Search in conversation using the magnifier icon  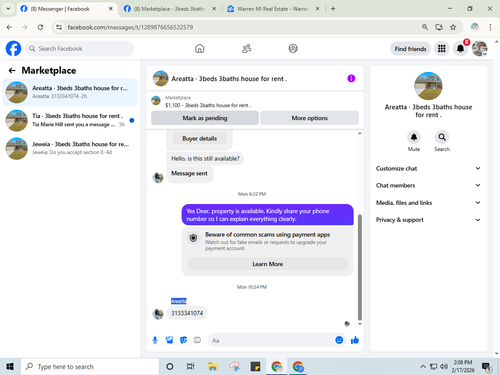tap(442, 137)
